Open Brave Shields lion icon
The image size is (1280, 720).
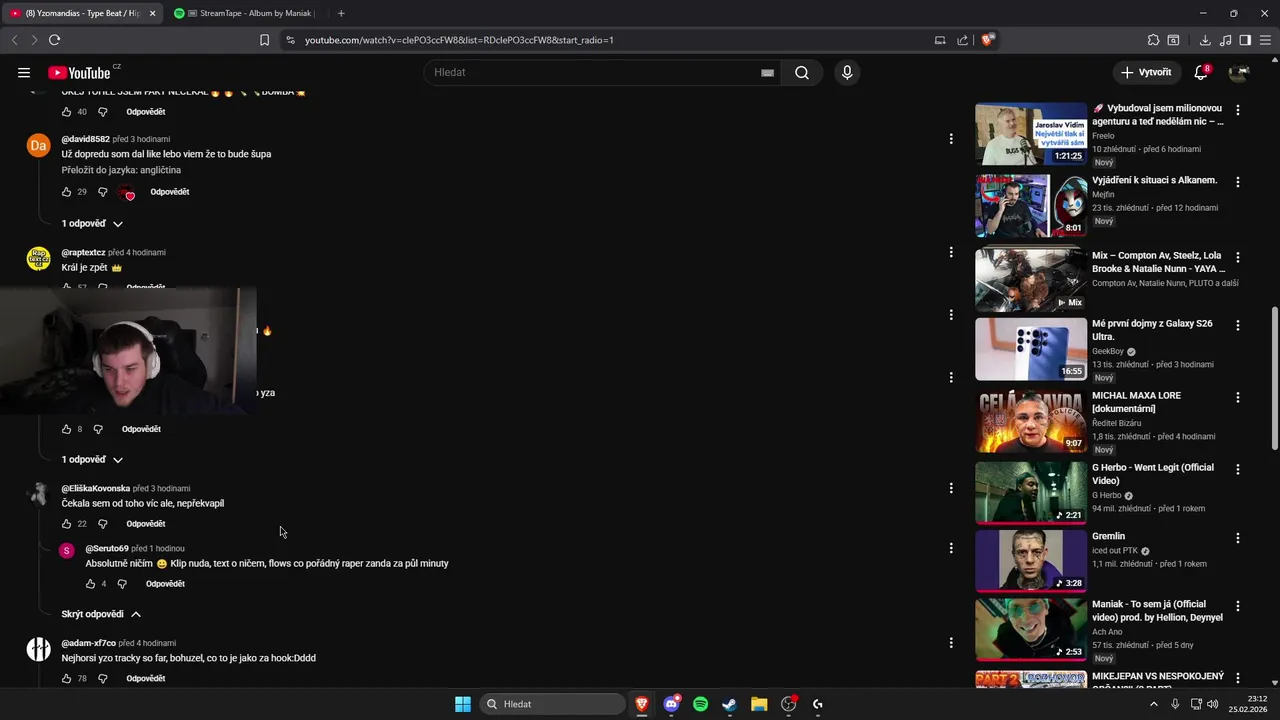click(x=987, y=40)
